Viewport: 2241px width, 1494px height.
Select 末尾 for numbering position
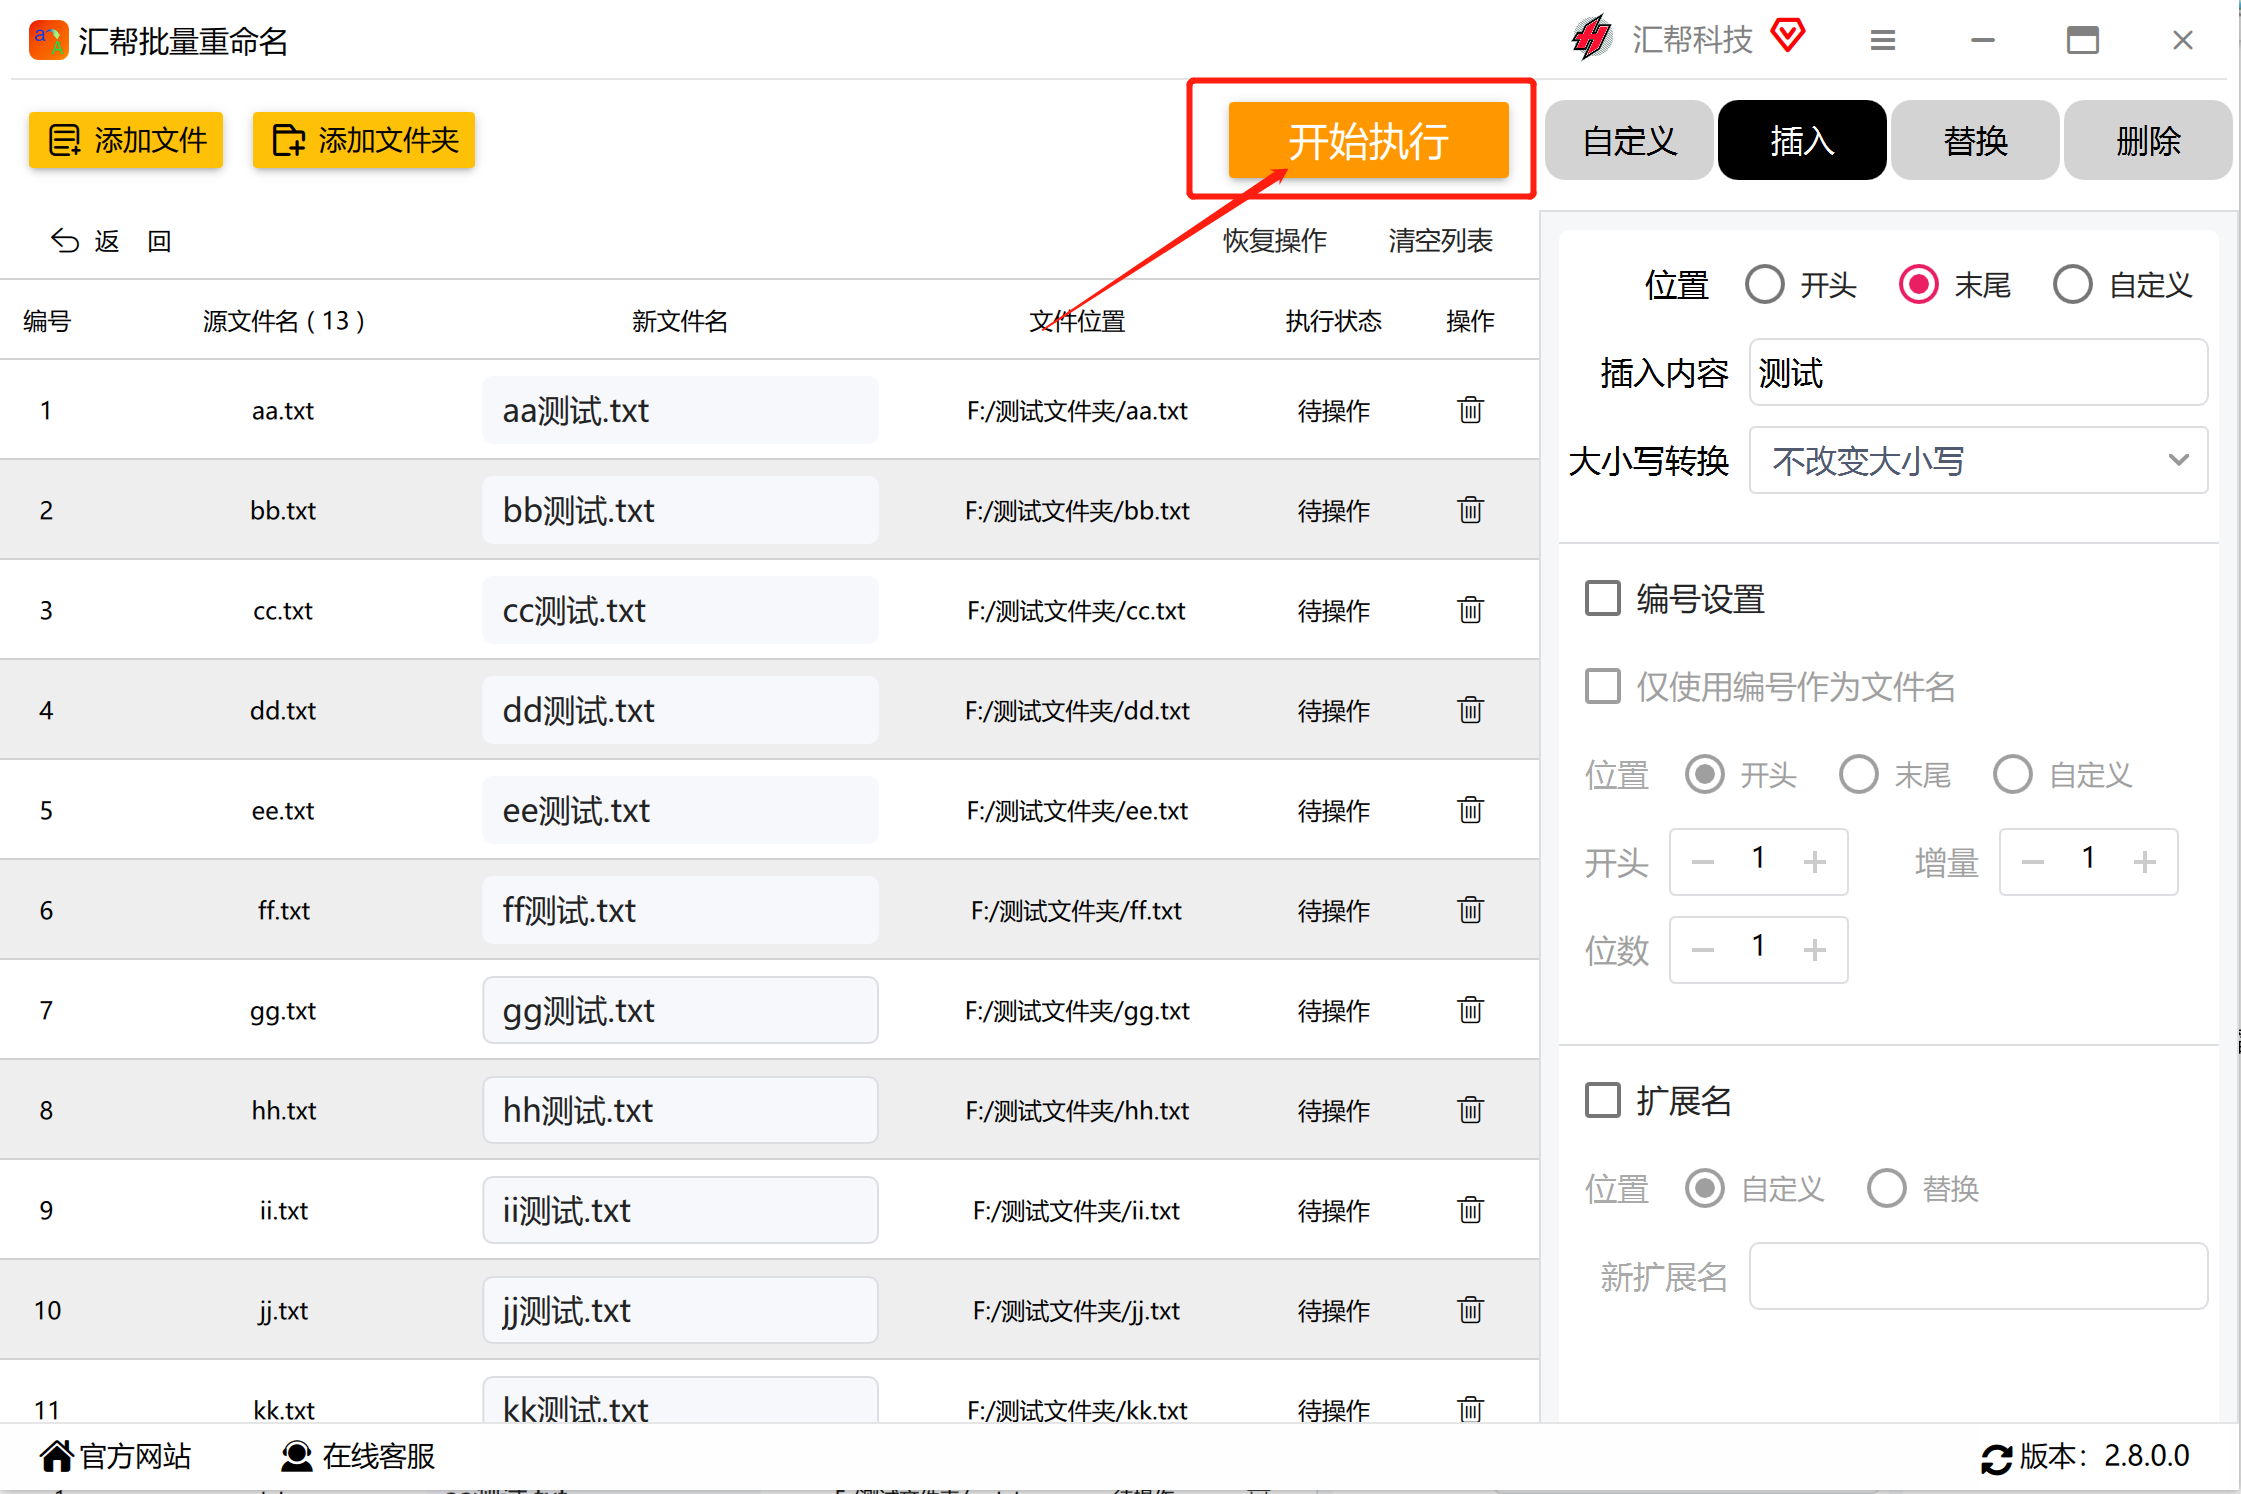tap(1859, 775)
